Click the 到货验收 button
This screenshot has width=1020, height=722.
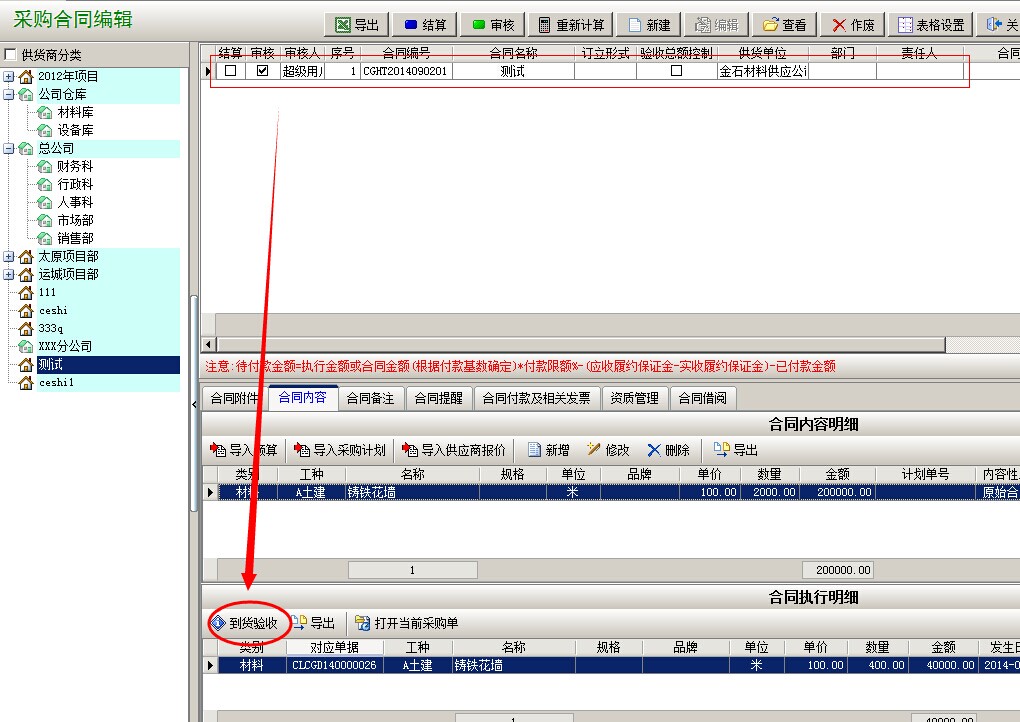[243, 623]
